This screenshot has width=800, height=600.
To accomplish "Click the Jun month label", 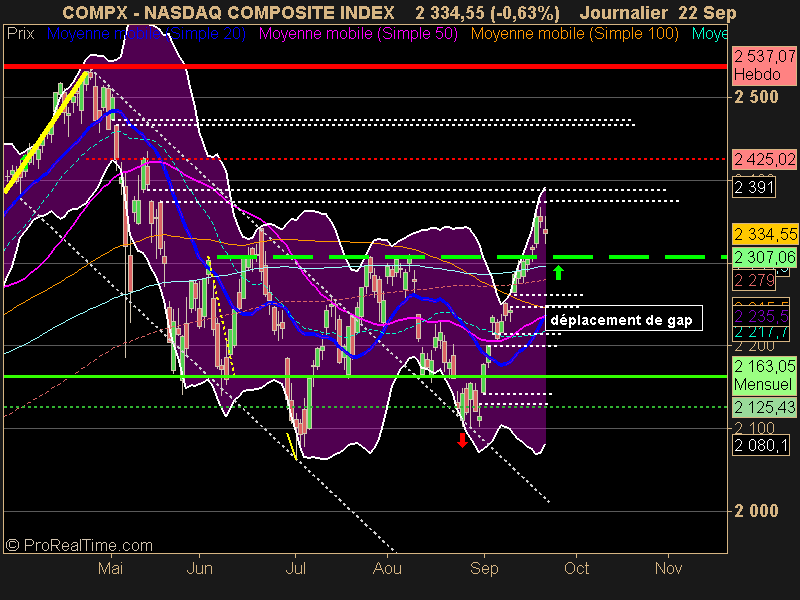I will point(199,568).
